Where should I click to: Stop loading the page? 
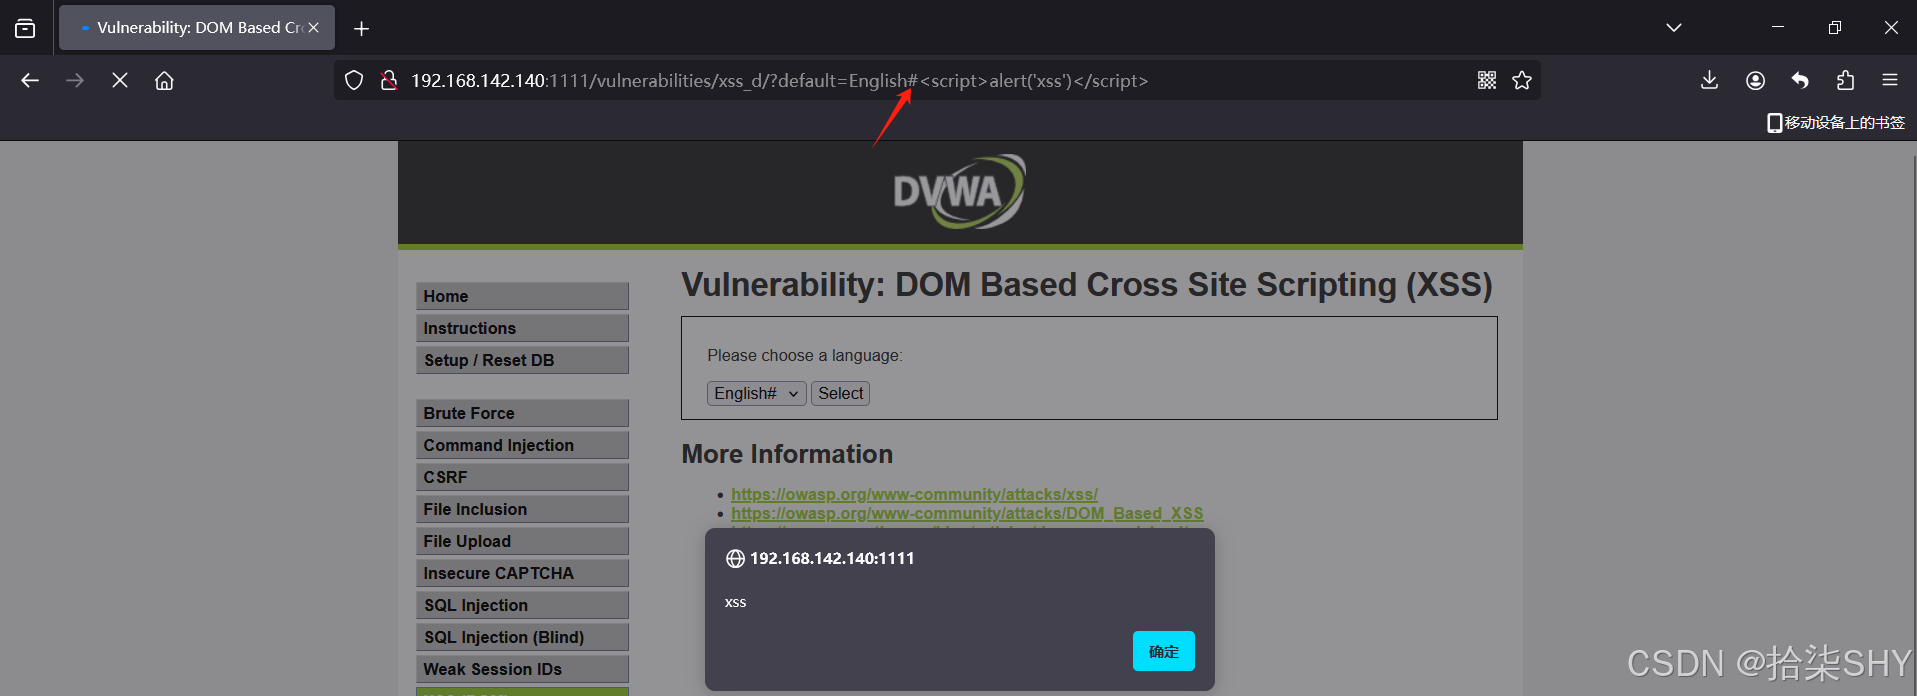click(x=120, y=80)
